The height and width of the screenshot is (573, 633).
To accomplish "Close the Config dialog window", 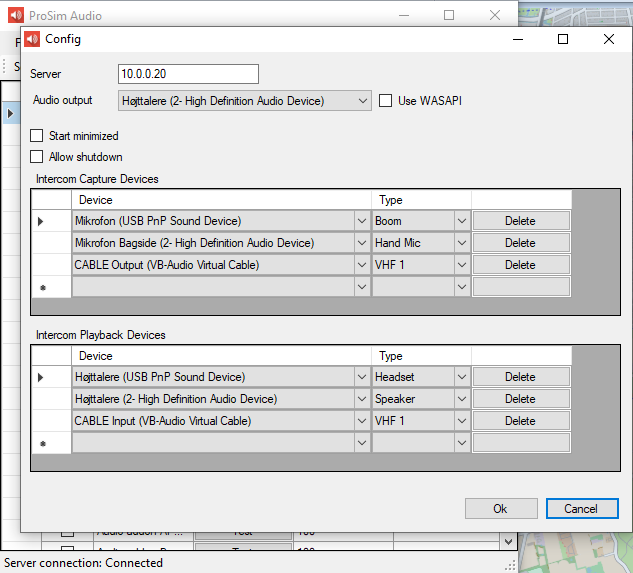I will tap(608, 39).
